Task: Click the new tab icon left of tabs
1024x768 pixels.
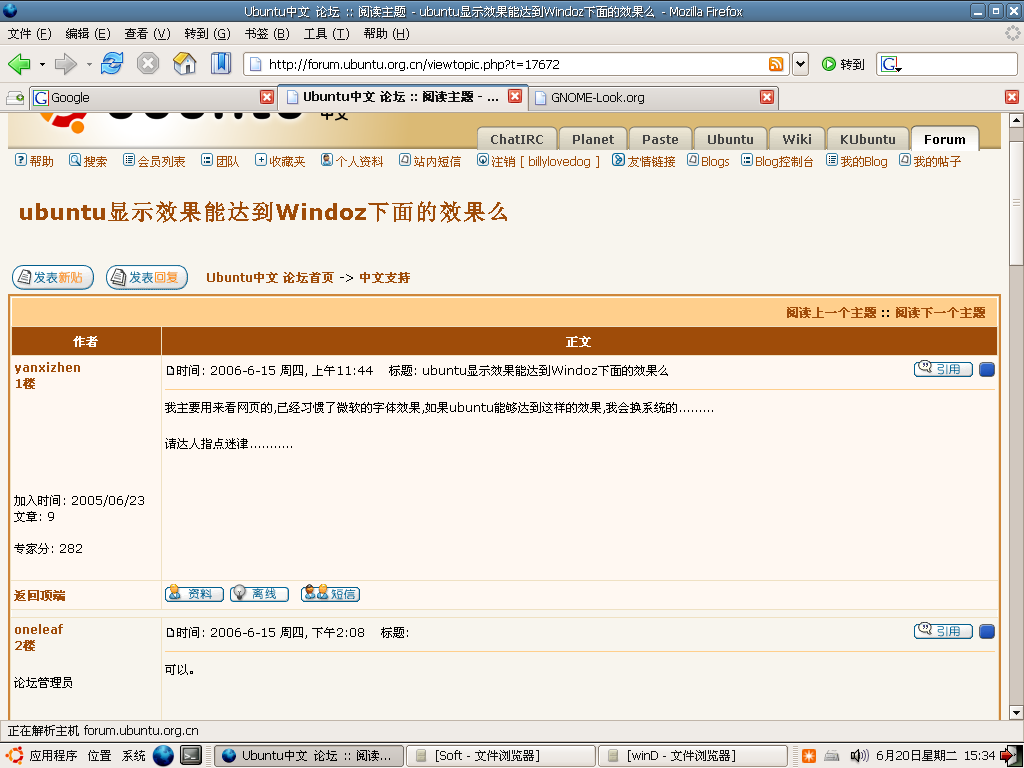Action: pos(15,98)
